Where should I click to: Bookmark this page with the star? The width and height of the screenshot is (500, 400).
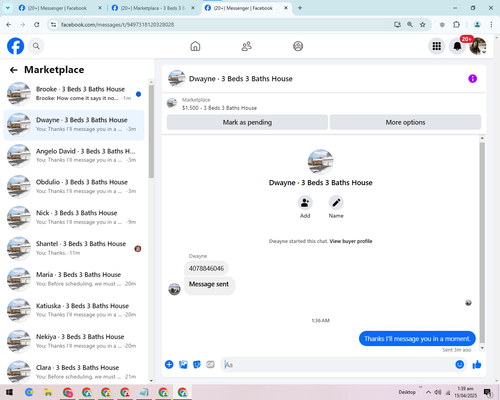click(x=423, y=24)
